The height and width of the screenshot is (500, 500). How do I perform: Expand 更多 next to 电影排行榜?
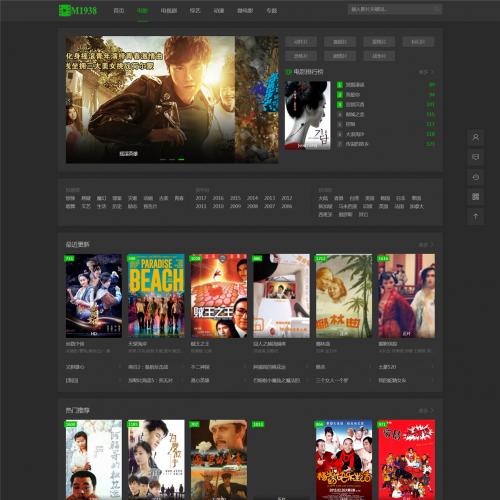click(426, 72)
